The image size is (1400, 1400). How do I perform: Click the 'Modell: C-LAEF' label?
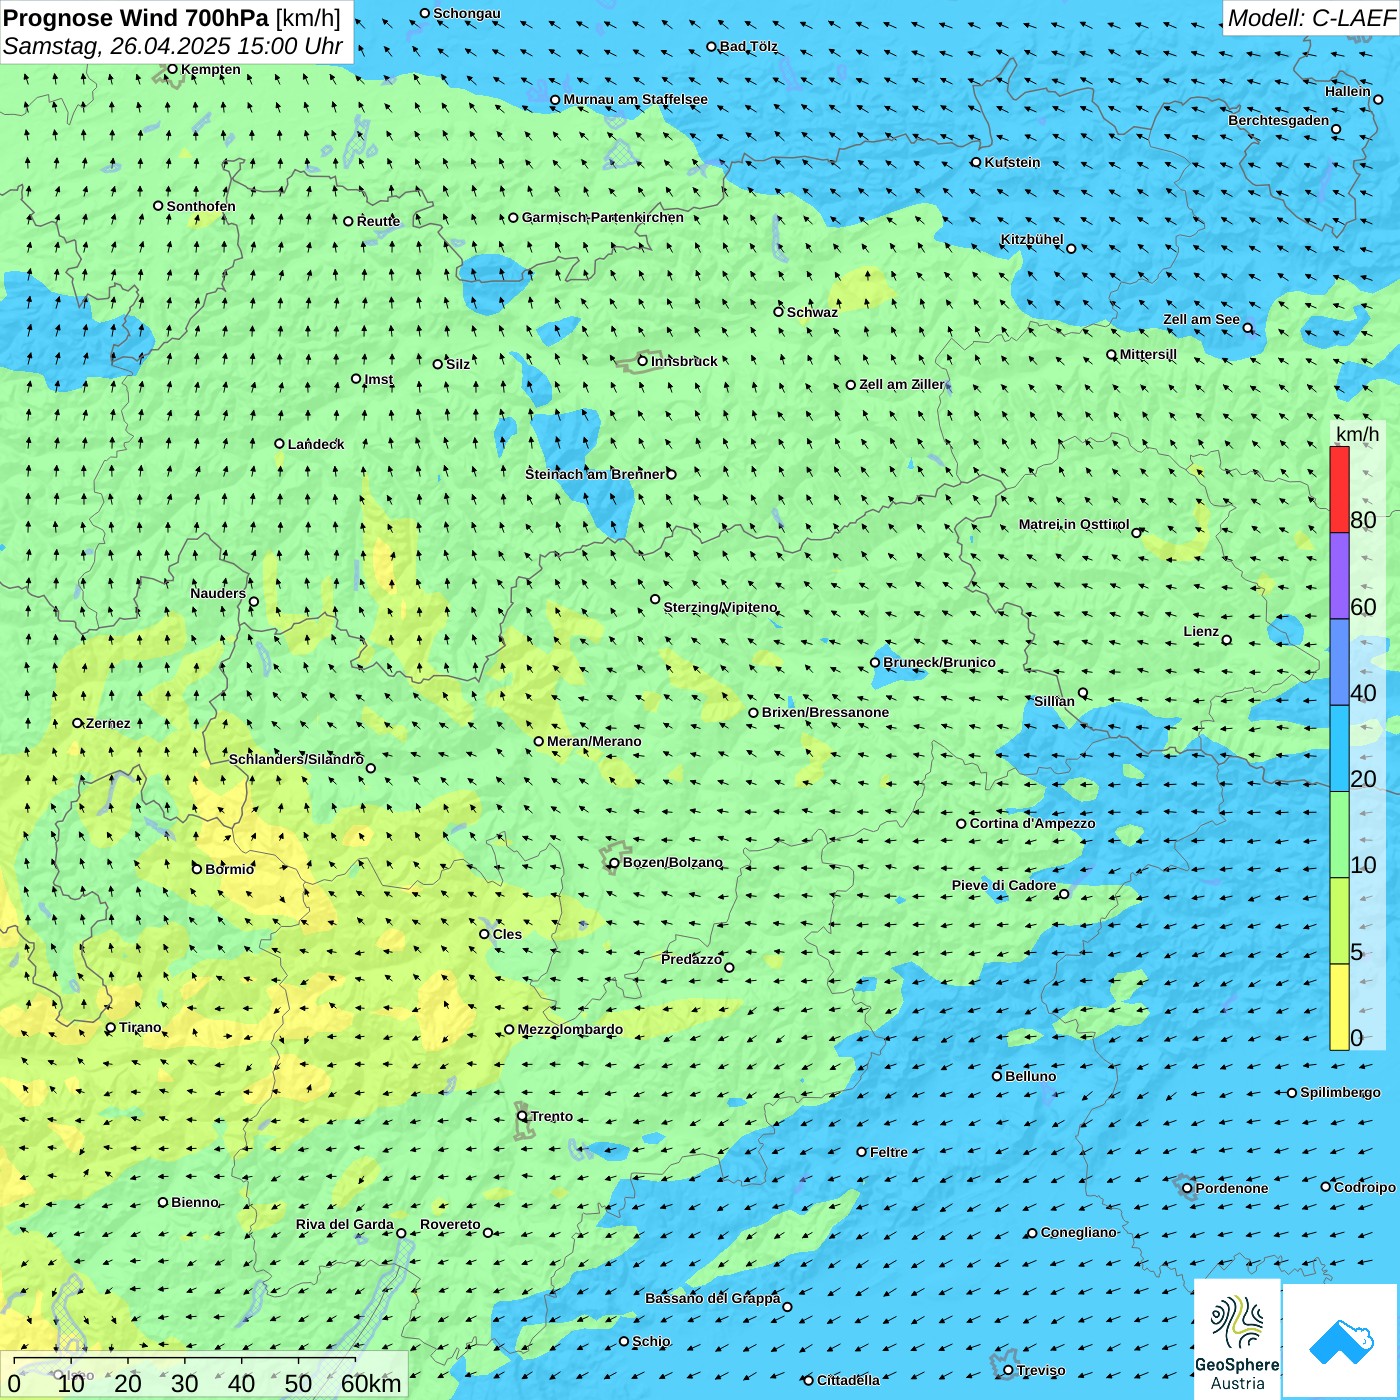(x=1310, y=18)
